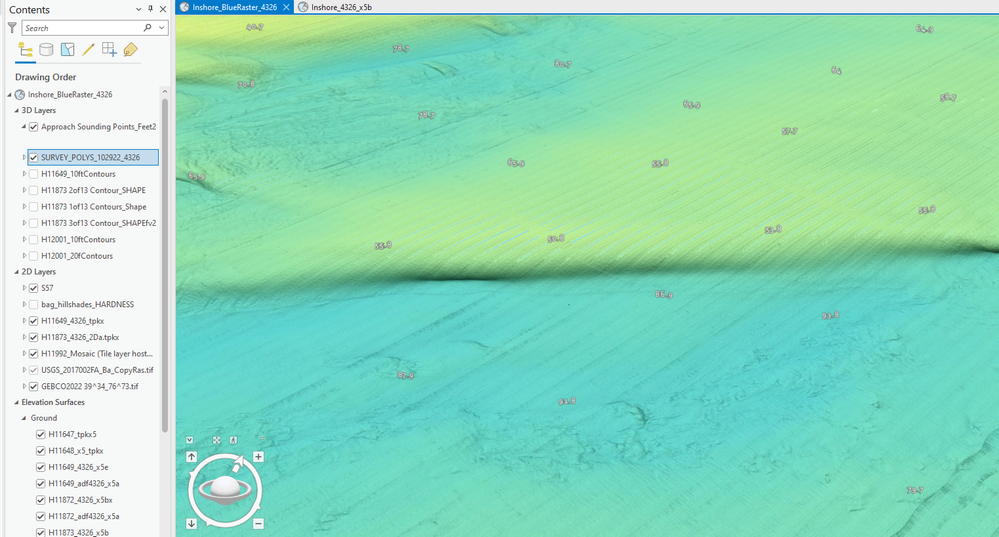Hide the S57 layer
The width and height of the screenshot is (999, 537).
[x=34, y=288]
